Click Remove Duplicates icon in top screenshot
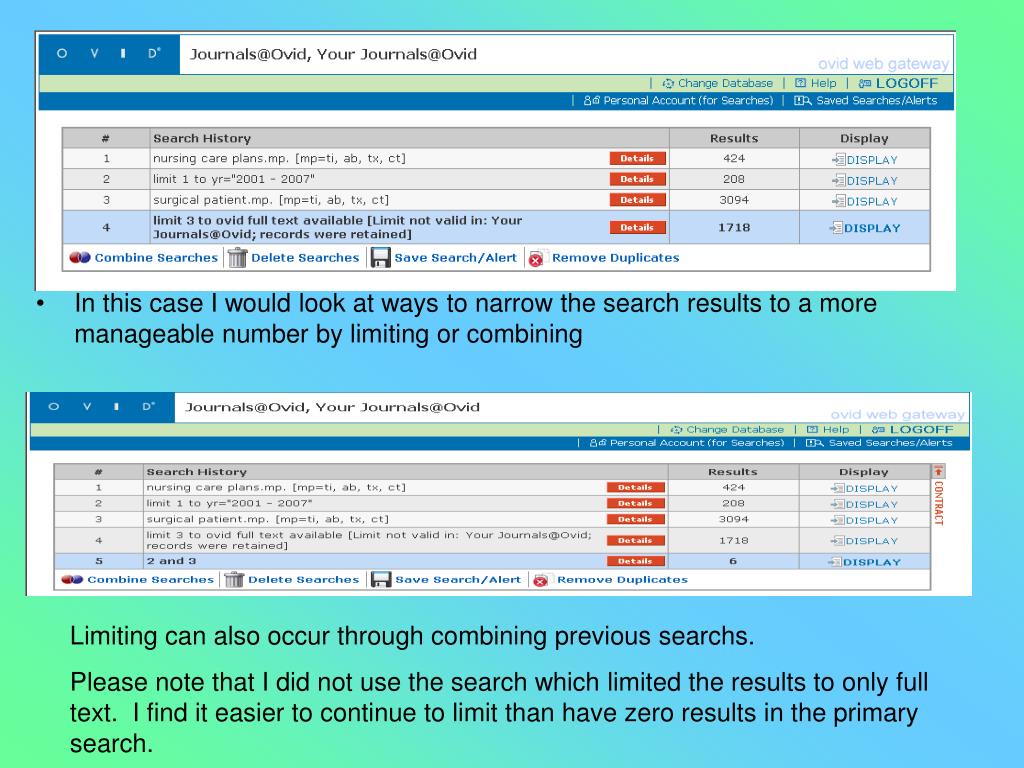The width and height of the screenshot is (1024, 768). (x=537, y=259)
